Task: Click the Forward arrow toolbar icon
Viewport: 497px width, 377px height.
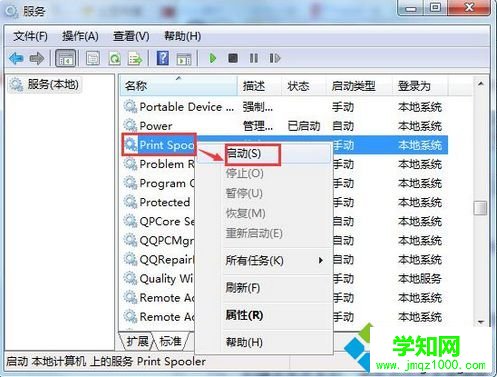Action: point(37,59)
